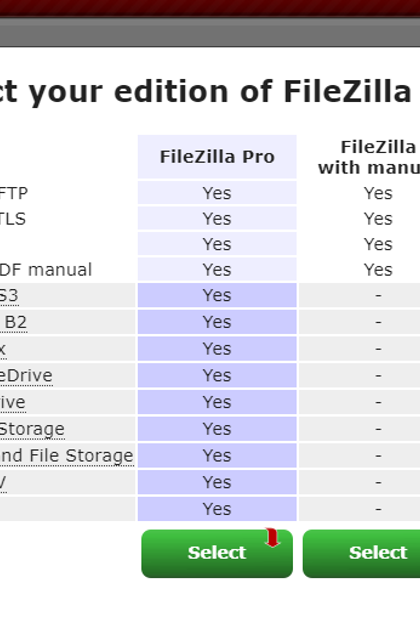Open the S3 underlined feature link
The height and width of the screenshot is (617, 420).
point(9,296)
